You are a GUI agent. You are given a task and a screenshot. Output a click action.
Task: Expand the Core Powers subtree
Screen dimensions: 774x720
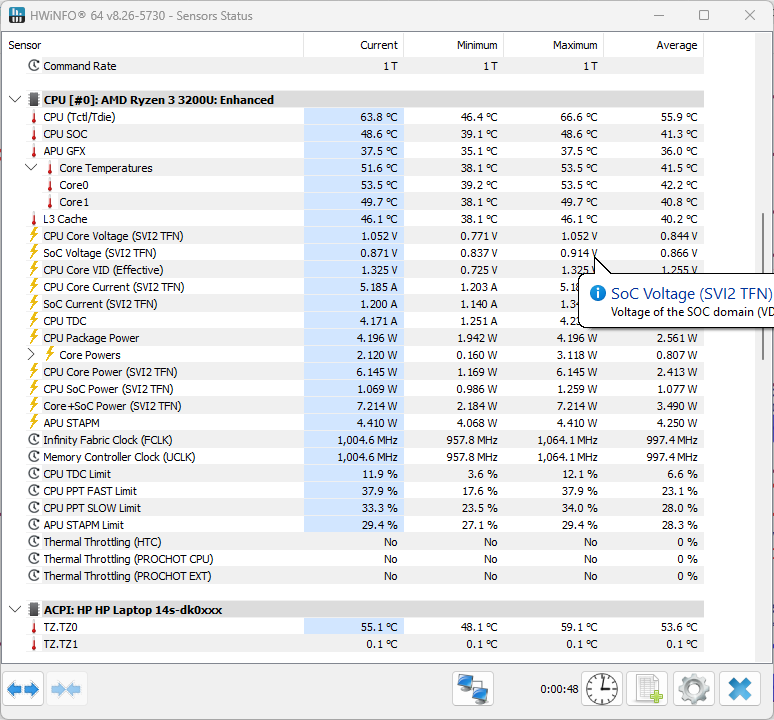31,355
